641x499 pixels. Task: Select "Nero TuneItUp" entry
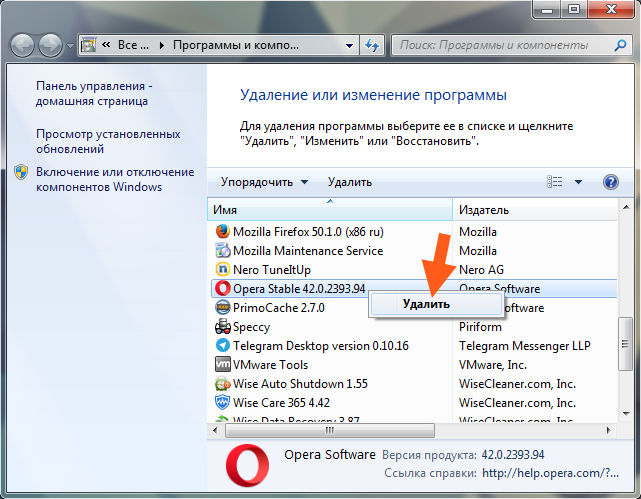click(272, 270)
